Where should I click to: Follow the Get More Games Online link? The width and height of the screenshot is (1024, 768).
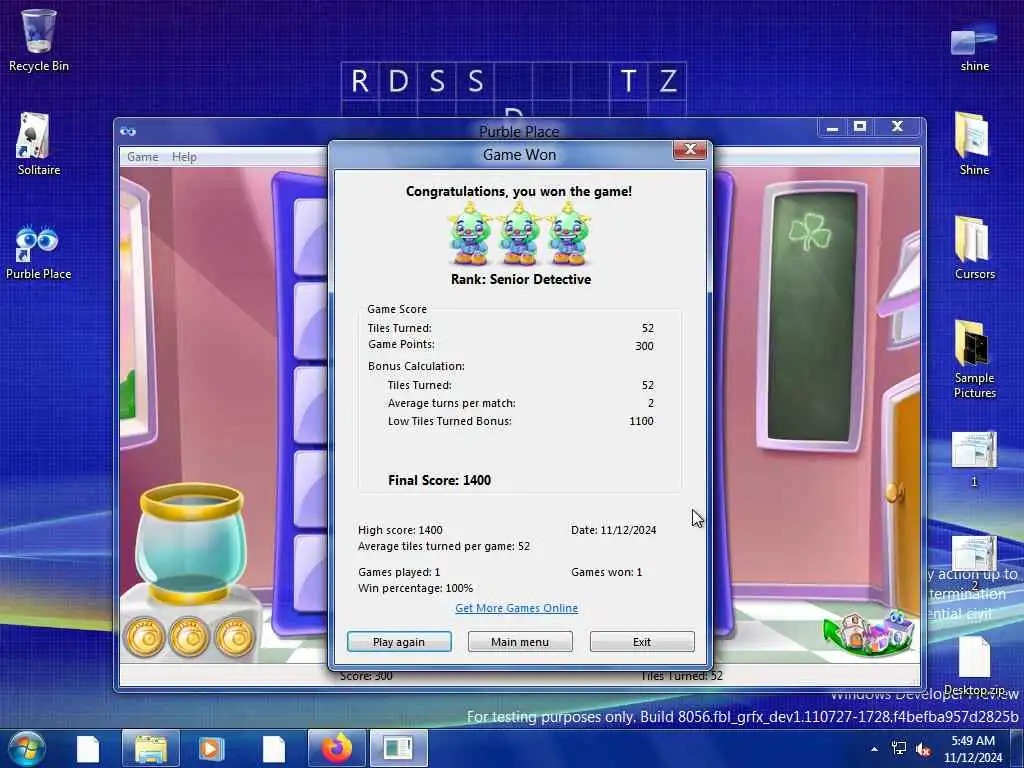tap(517, 608)
